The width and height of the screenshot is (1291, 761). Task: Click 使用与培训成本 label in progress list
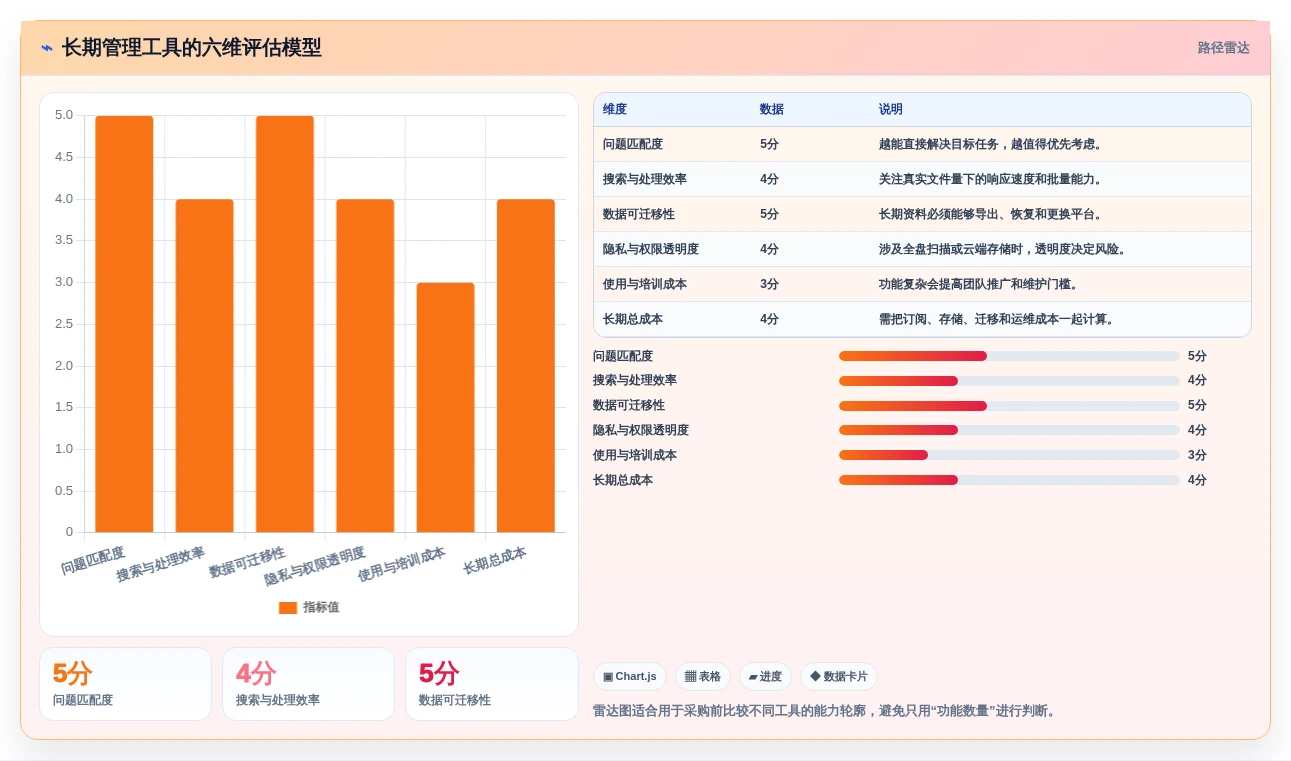635,455
